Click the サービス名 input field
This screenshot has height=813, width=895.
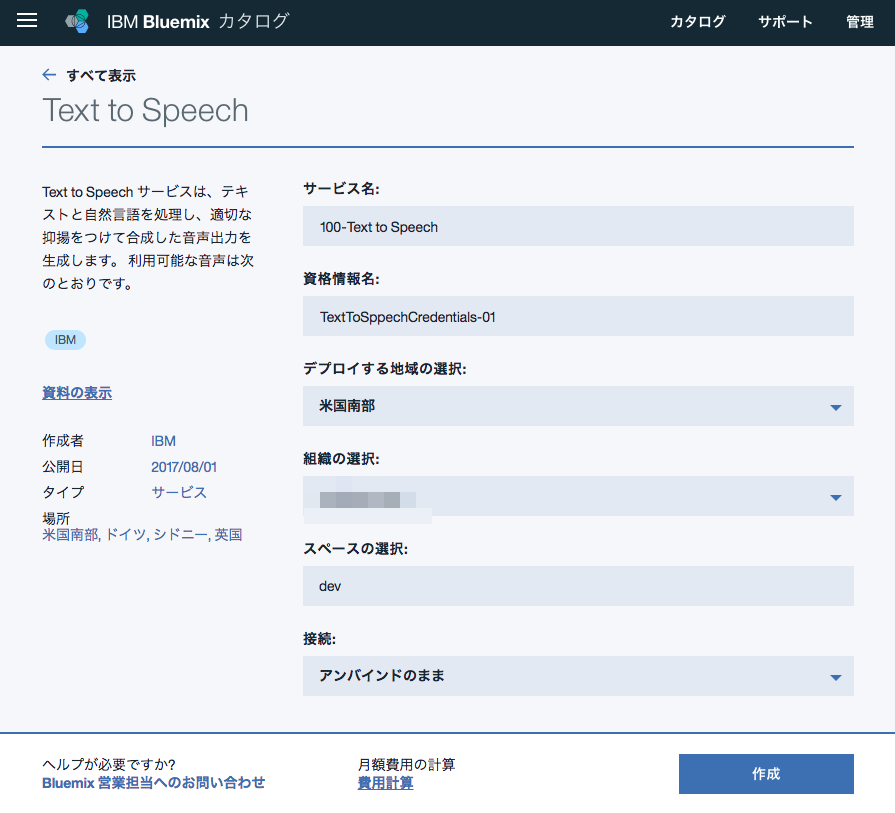coord(578,226)
